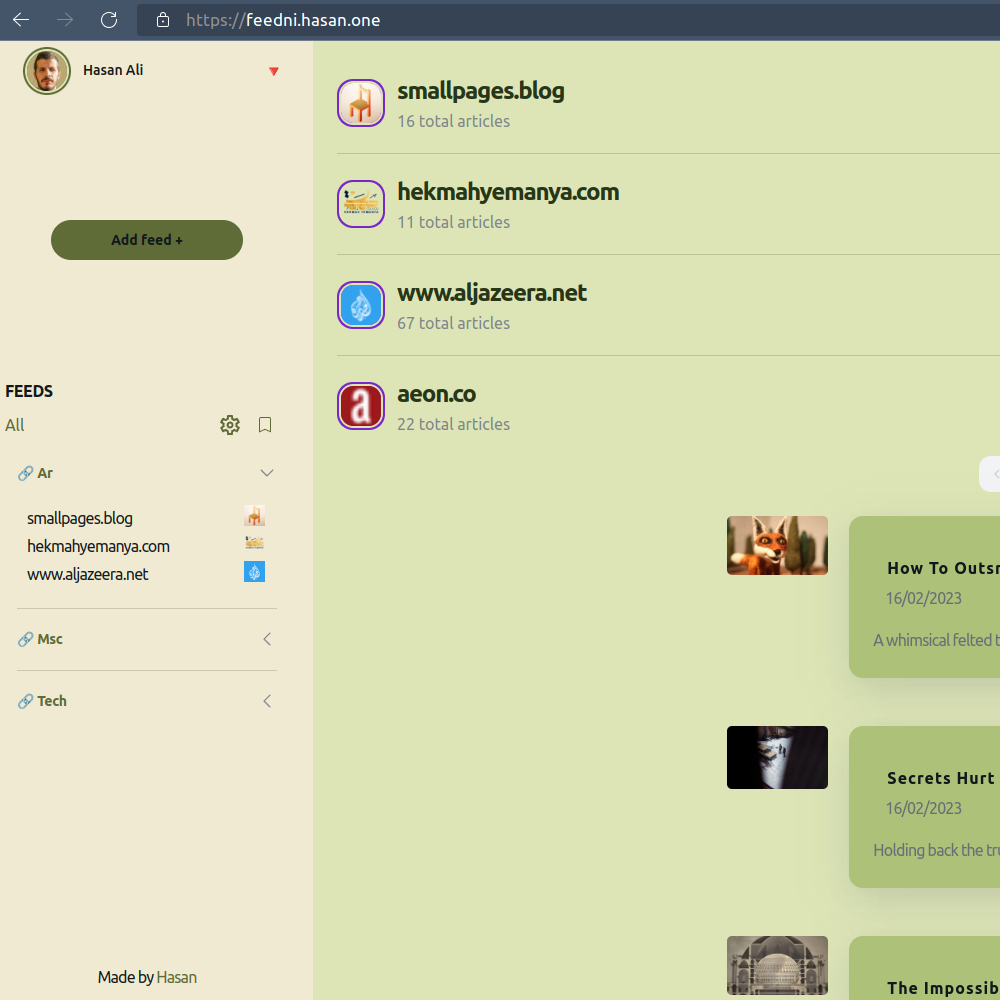Click the Hasan Ali profile avatar
The height and width of the screenshot is (1000, 1000).
coord(47,71)
